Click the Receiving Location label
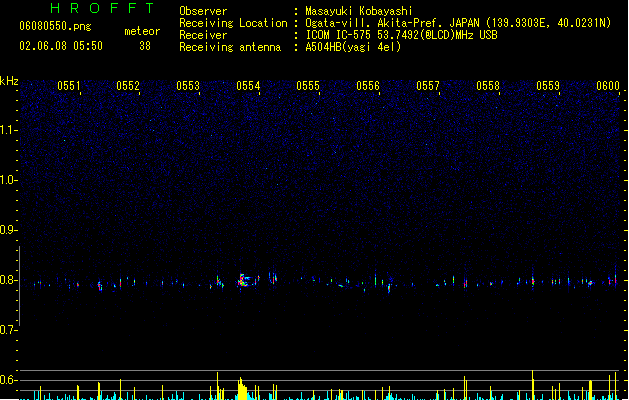Viewport: 629px width, 400px height. 233,23
